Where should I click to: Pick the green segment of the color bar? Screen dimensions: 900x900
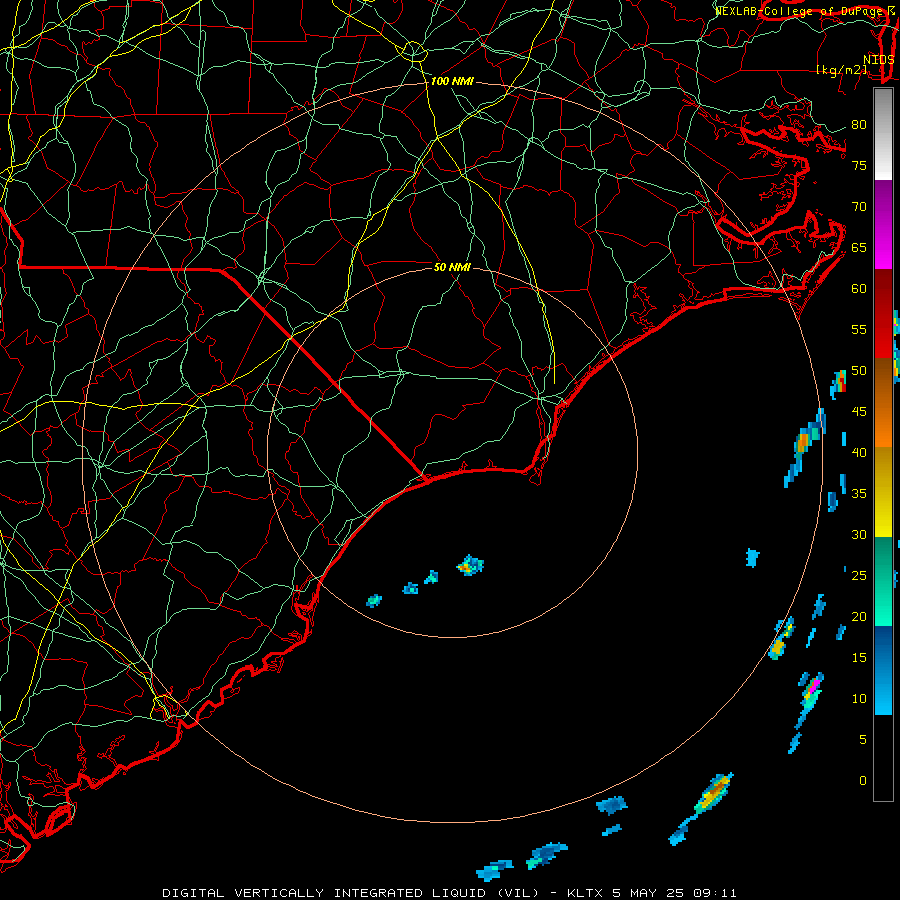coord(883,581)
